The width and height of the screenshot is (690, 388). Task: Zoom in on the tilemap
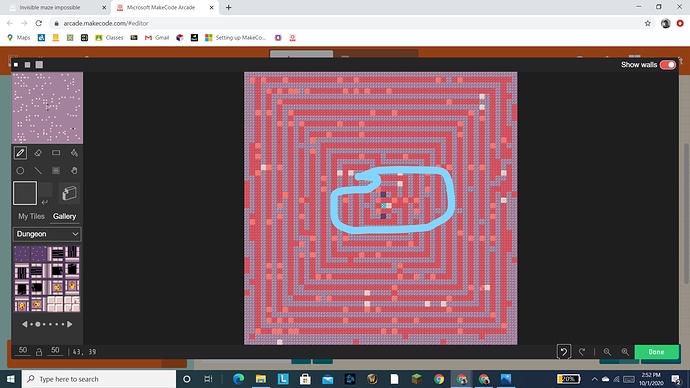point(625,352)
